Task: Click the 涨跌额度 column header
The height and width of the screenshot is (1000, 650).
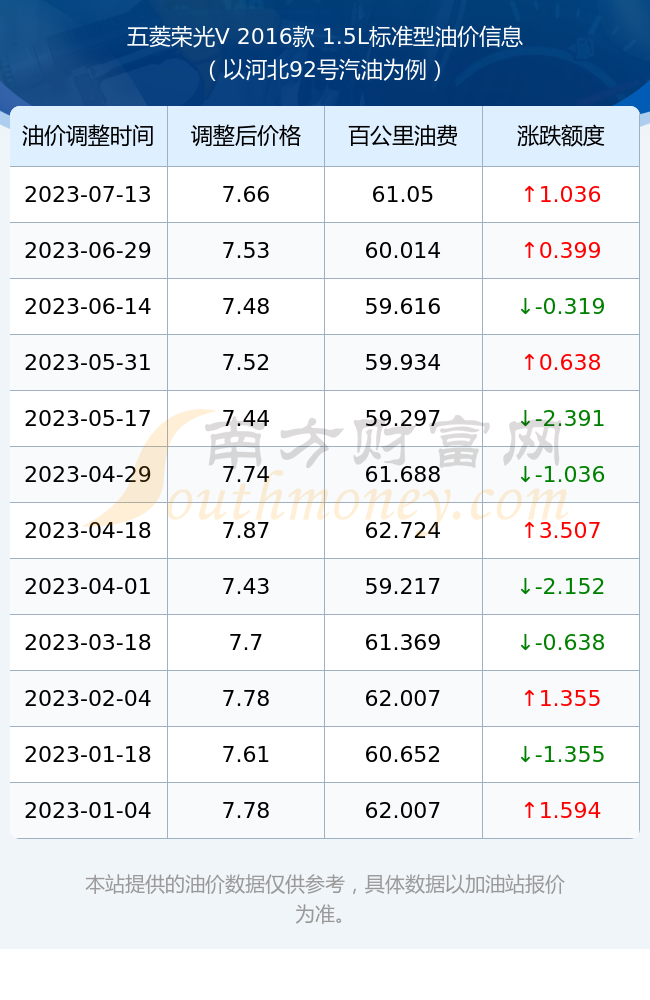Action: click(561, 136)
